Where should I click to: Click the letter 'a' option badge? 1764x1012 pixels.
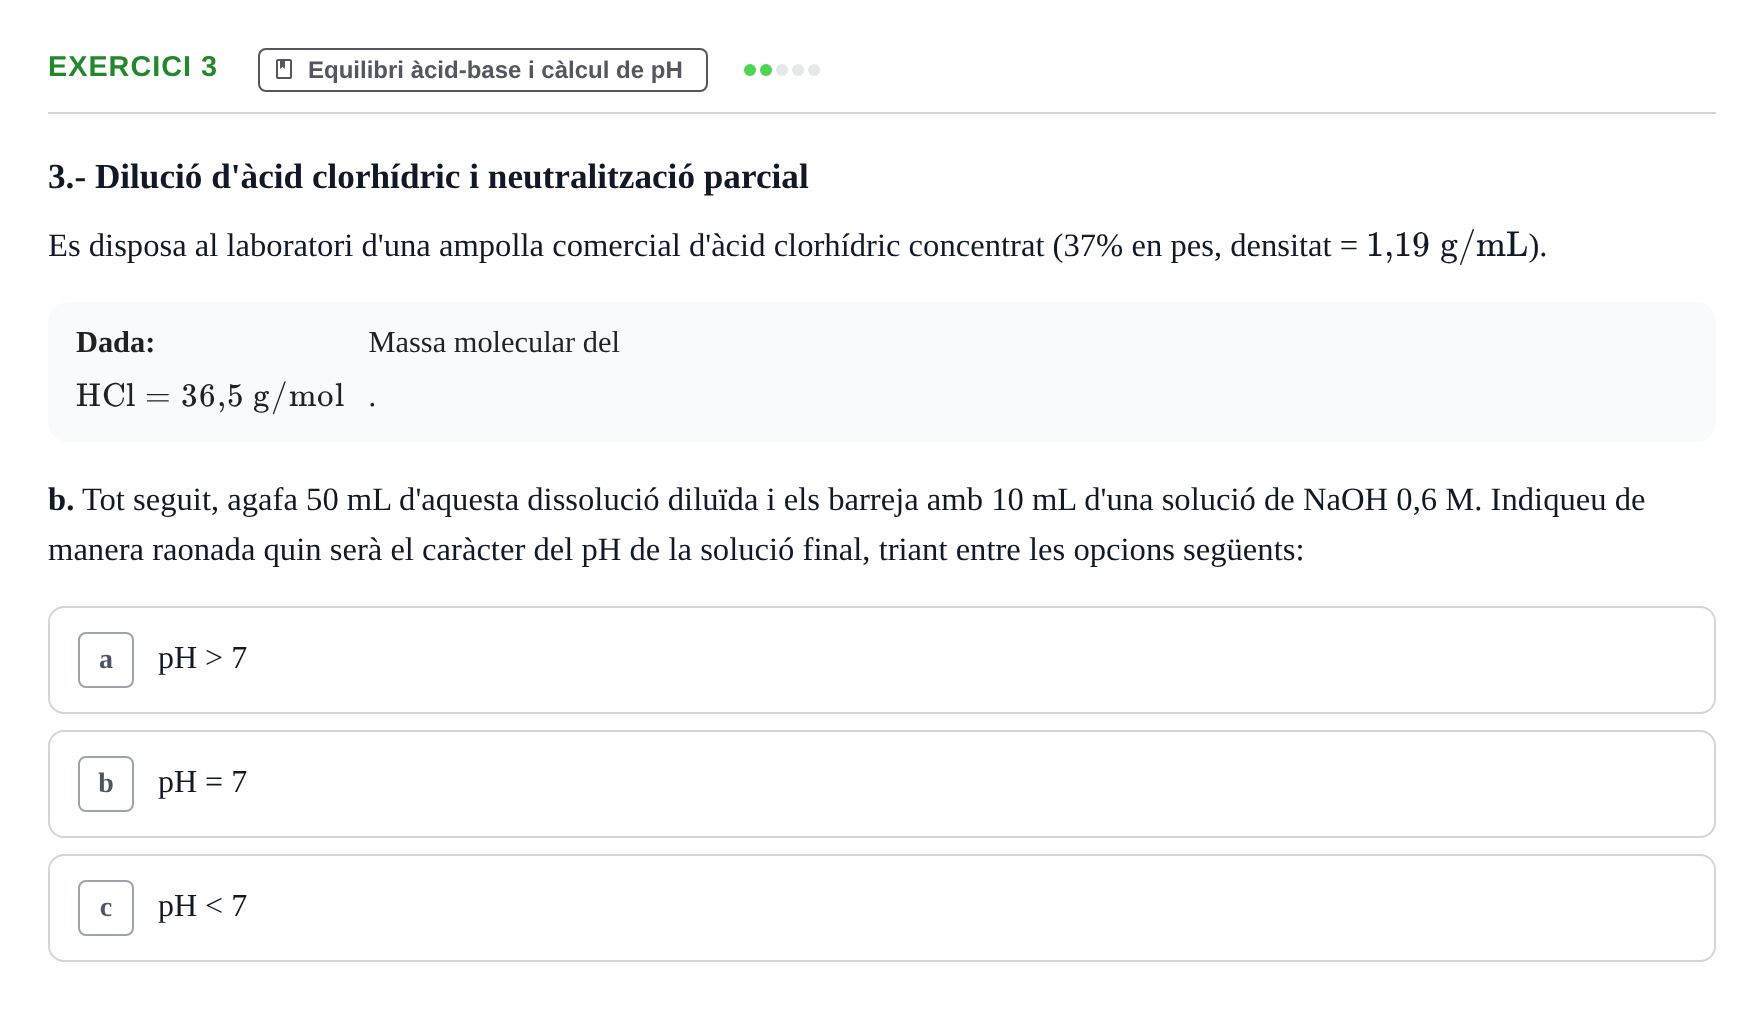pos(106,660)
